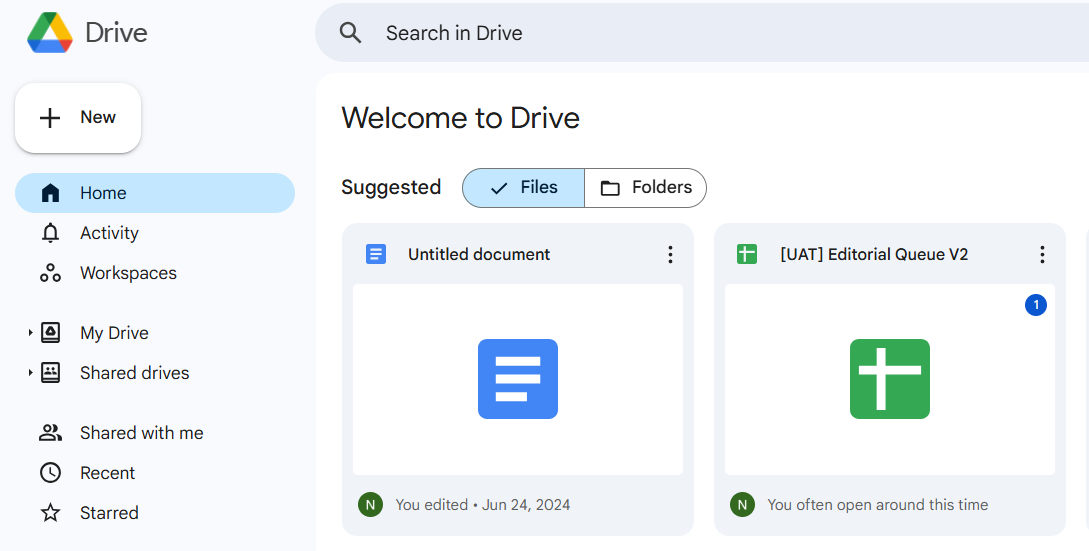Click the Activity bell icon
Viewport: 1089px width, 551px height.
pyautogui.click(x=50, y=233)
